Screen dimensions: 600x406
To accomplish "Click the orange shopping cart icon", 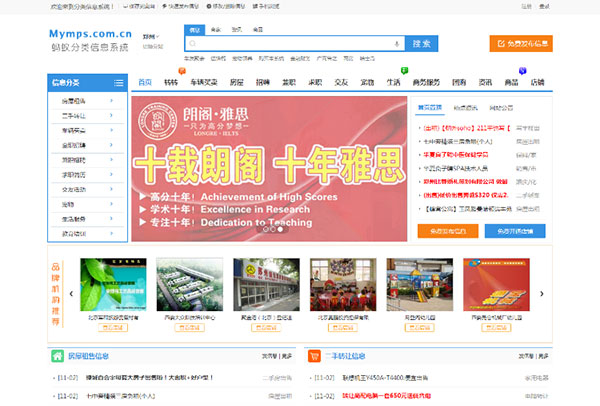I will pyautogui.click(x=314, y=356).
